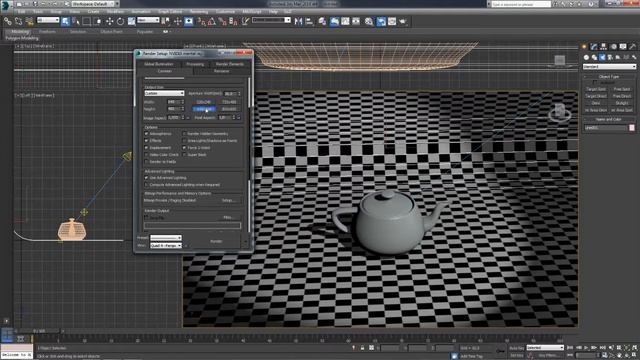Click the Target Spot light button
Image resolution: width=640 pixels, height=360 pixels.
[596, 89]
